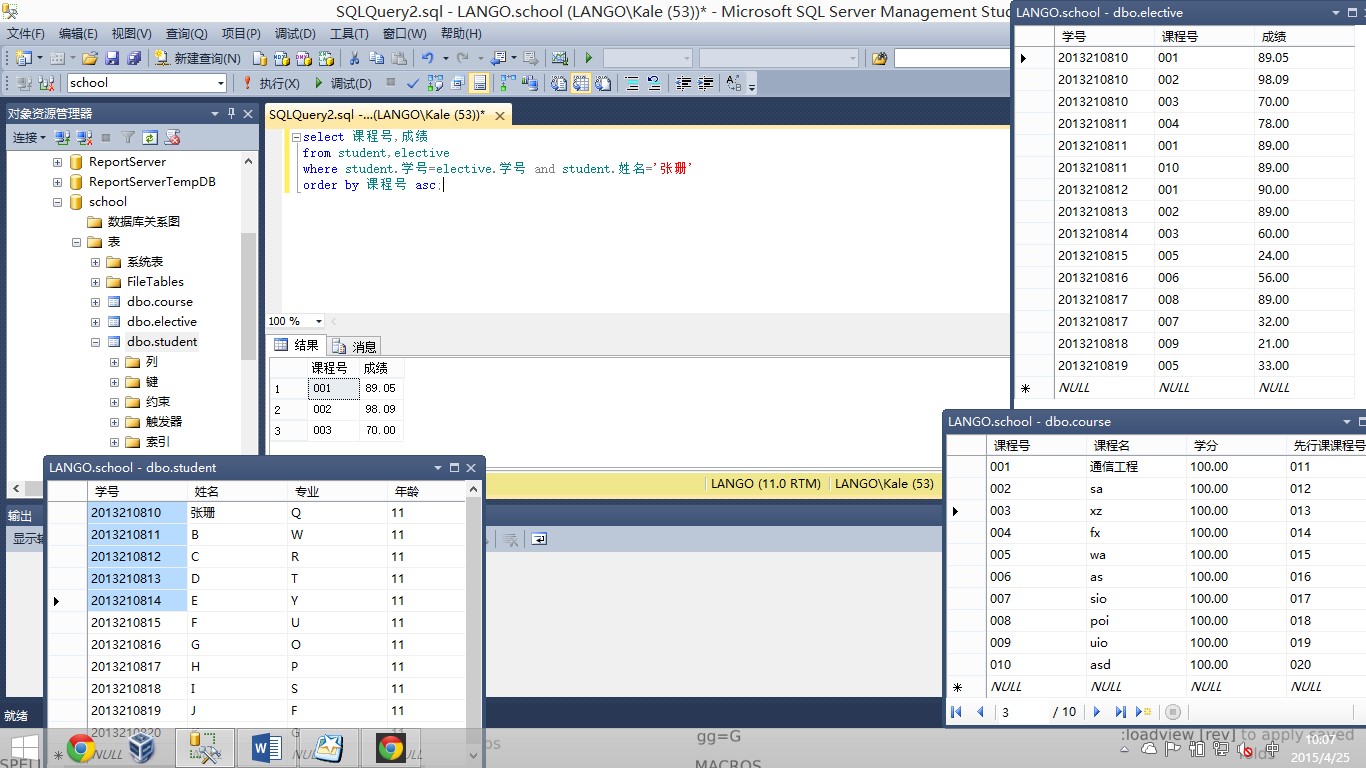Click the 通信工程 cell in course table

coord(1135,467)
